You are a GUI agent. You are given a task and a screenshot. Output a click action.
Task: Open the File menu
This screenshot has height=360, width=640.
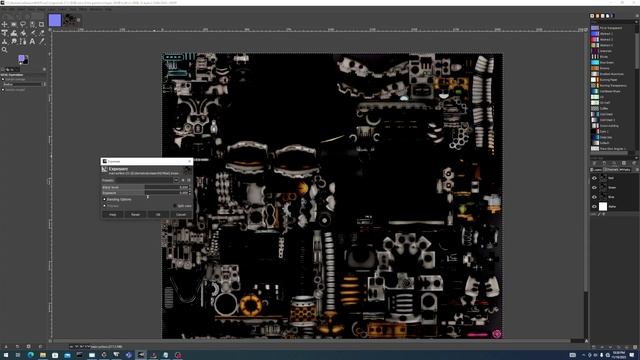[3, 9]
